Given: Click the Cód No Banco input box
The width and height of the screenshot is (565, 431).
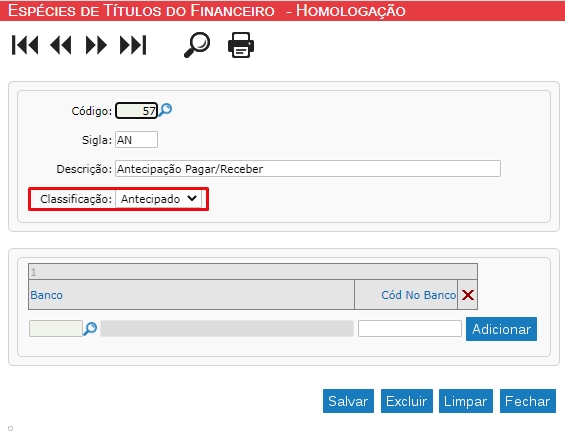Looking at the screenshot, I should tap(410, 329).
